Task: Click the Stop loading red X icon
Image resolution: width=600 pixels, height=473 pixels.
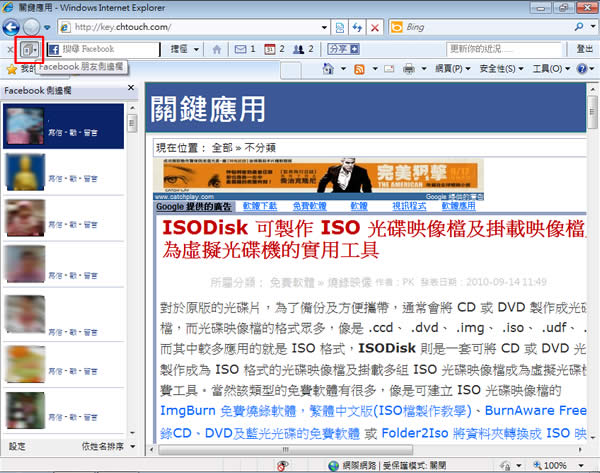Action: (374, 27)
